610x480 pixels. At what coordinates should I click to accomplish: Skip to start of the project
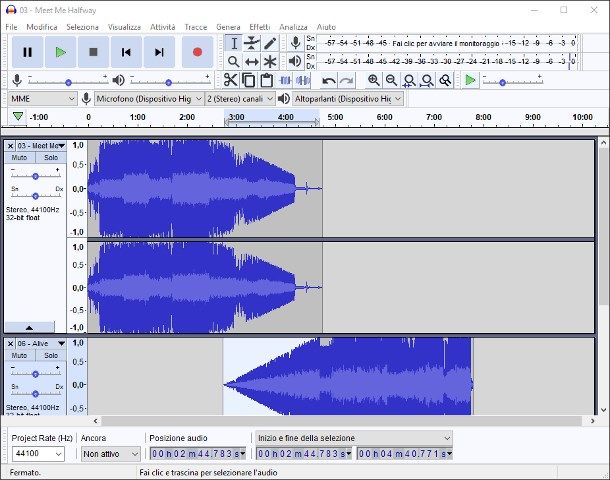126,52
